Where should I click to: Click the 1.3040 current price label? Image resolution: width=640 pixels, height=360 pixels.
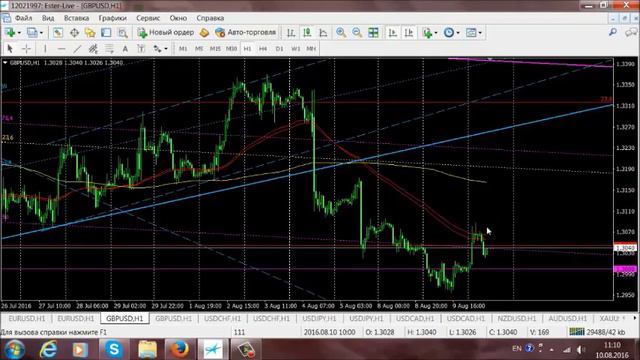(x=625, y=248)
